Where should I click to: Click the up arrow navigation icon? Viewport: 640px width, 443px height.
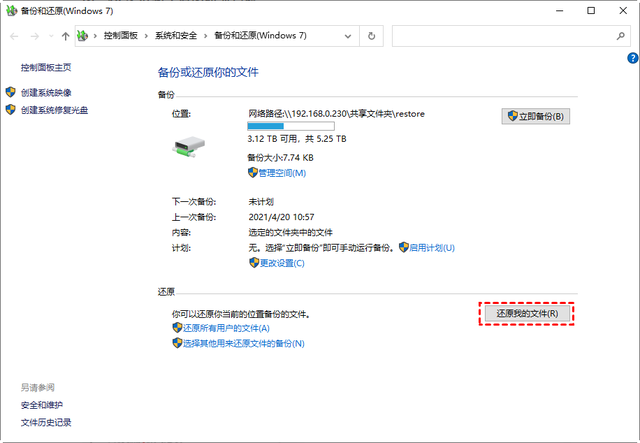pyautogui.click(x=65, y=36)
